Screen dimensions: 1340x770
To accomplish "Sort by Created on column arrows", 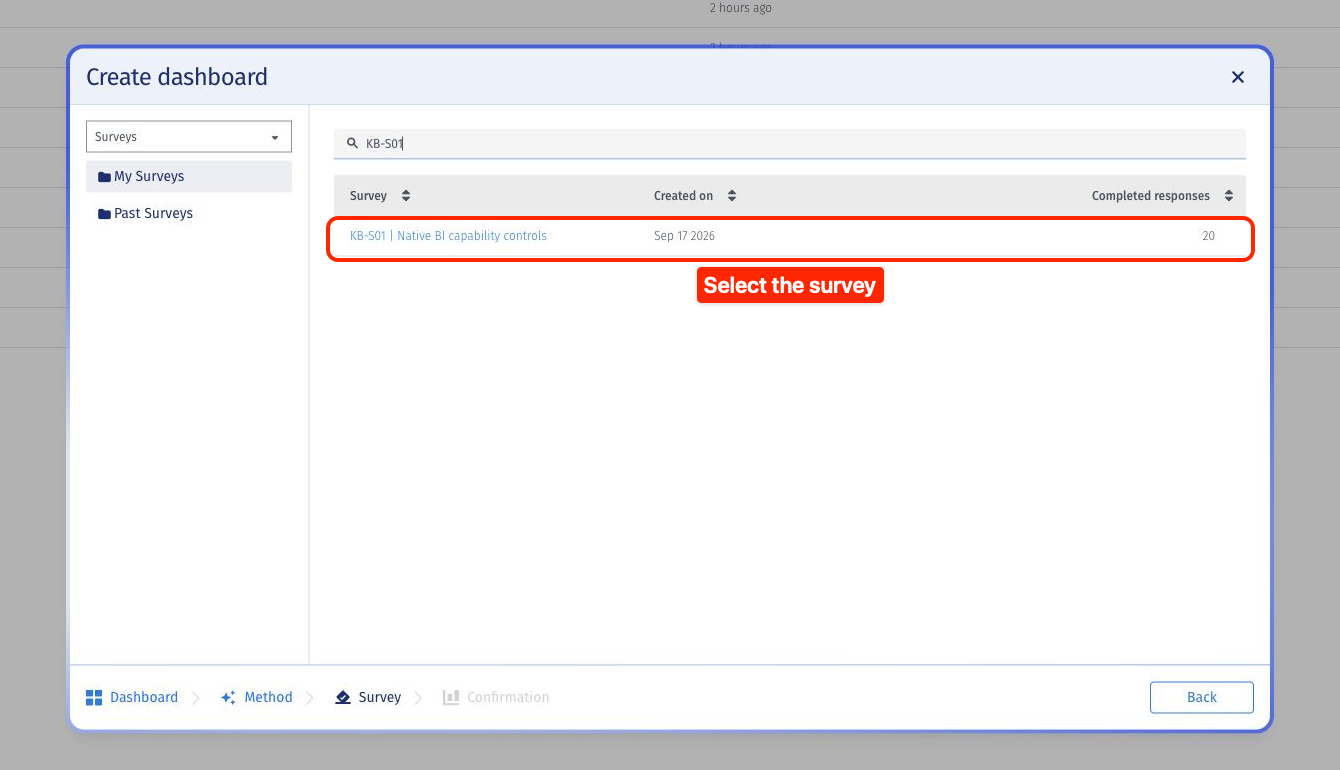I will (732, 196).
